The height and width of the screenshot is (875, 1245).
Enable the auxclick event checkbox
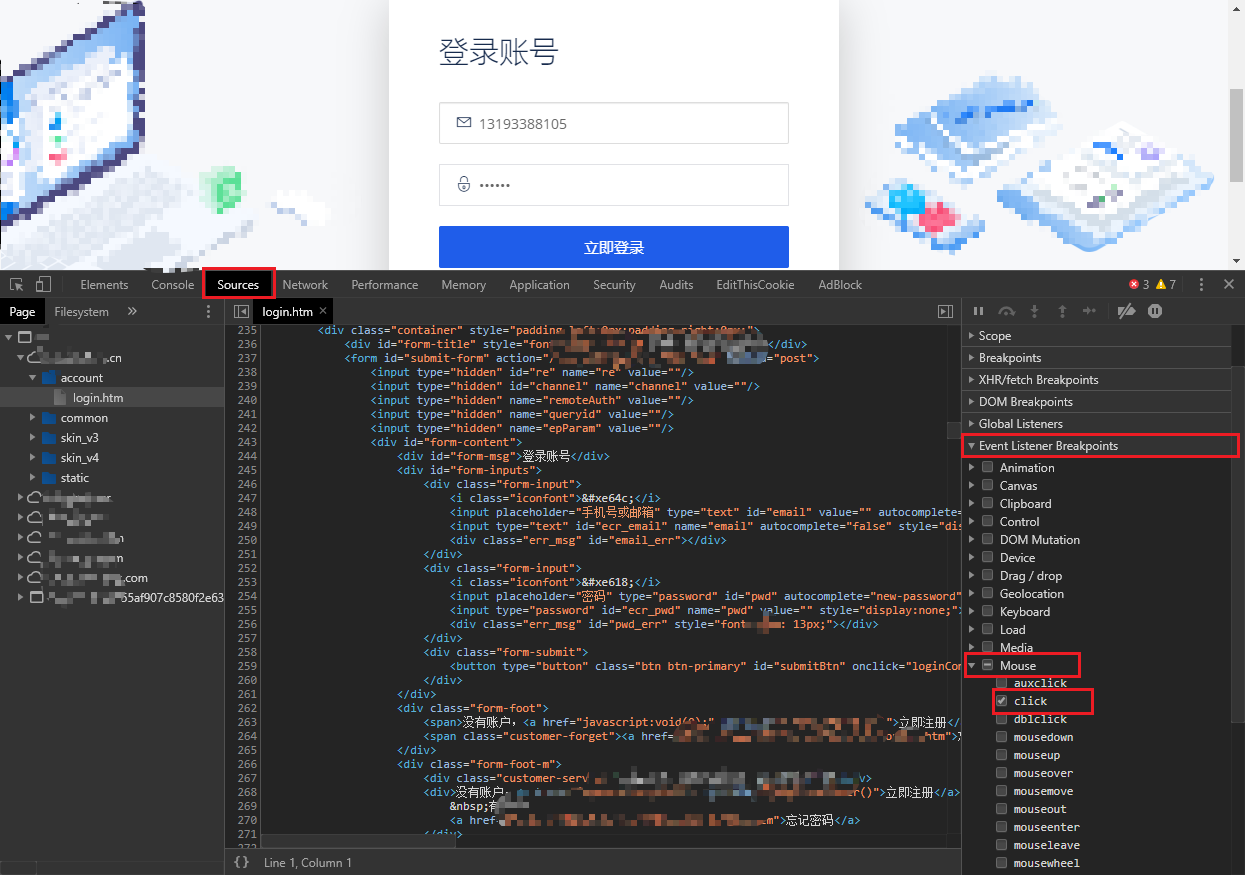[1002, 683]
